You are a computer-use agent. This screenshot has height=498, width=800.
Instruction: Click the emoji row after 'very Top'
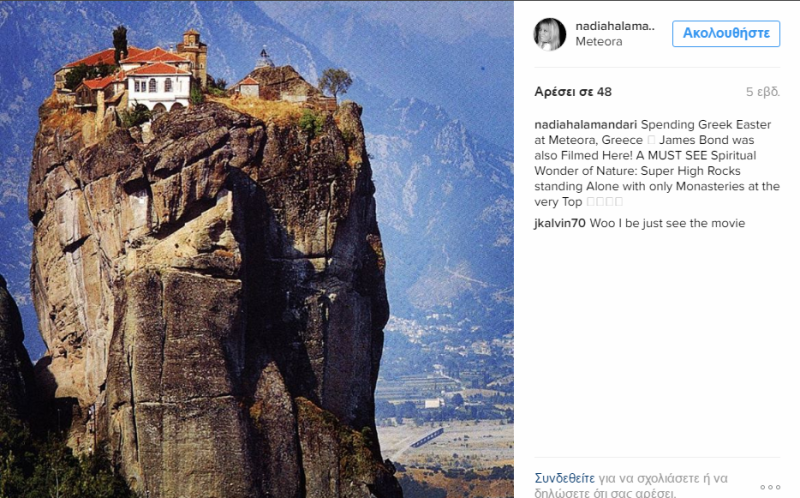(605, 202)
